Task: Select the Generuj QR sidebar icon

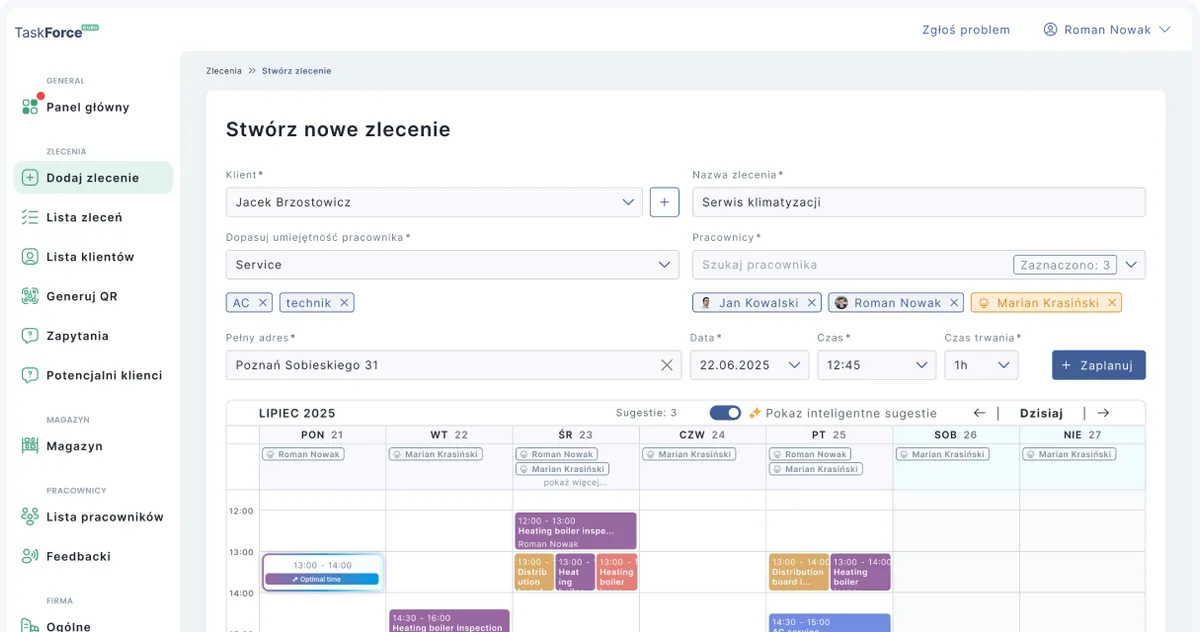Action: 30,296
